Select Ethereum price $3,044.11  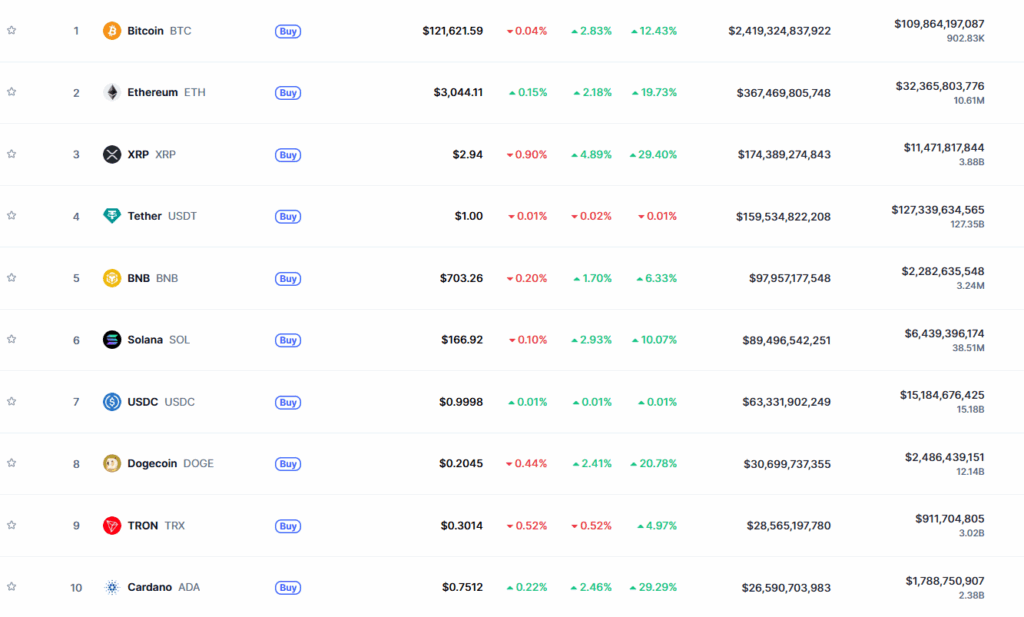coord(458,92)
